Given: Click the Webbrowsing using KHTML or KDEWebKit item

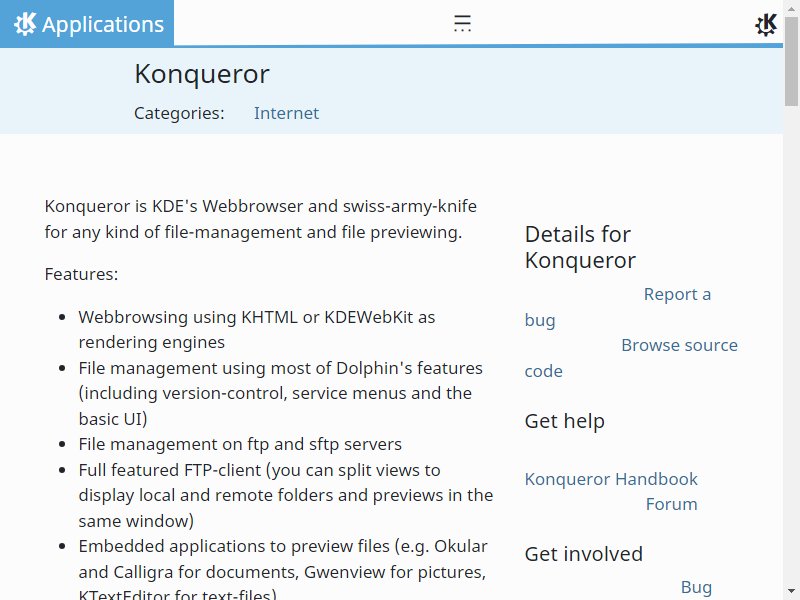Looking at the screenshot, I should (x=257, y=330).
